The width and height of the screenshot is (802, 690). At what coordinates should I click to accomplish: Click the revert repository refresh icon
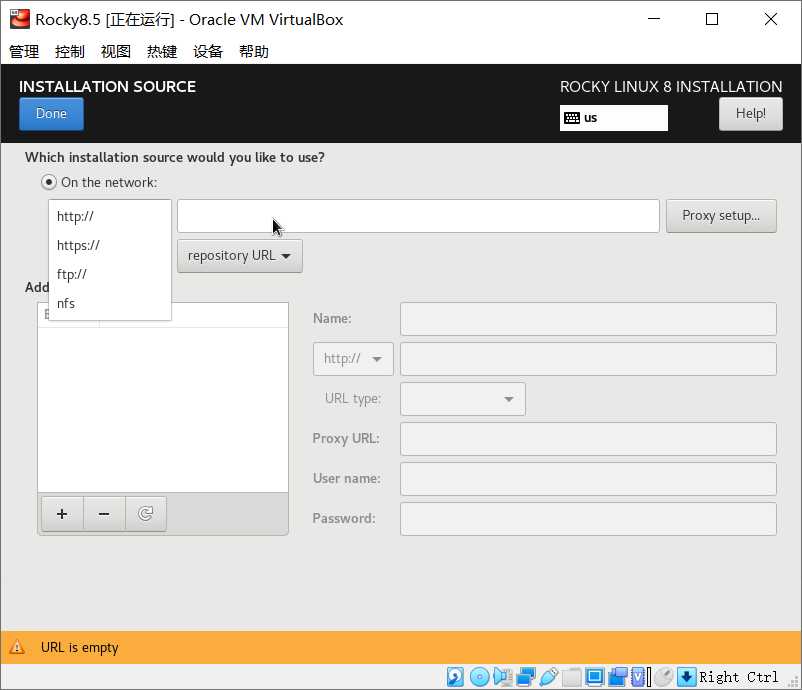(146, 514)
